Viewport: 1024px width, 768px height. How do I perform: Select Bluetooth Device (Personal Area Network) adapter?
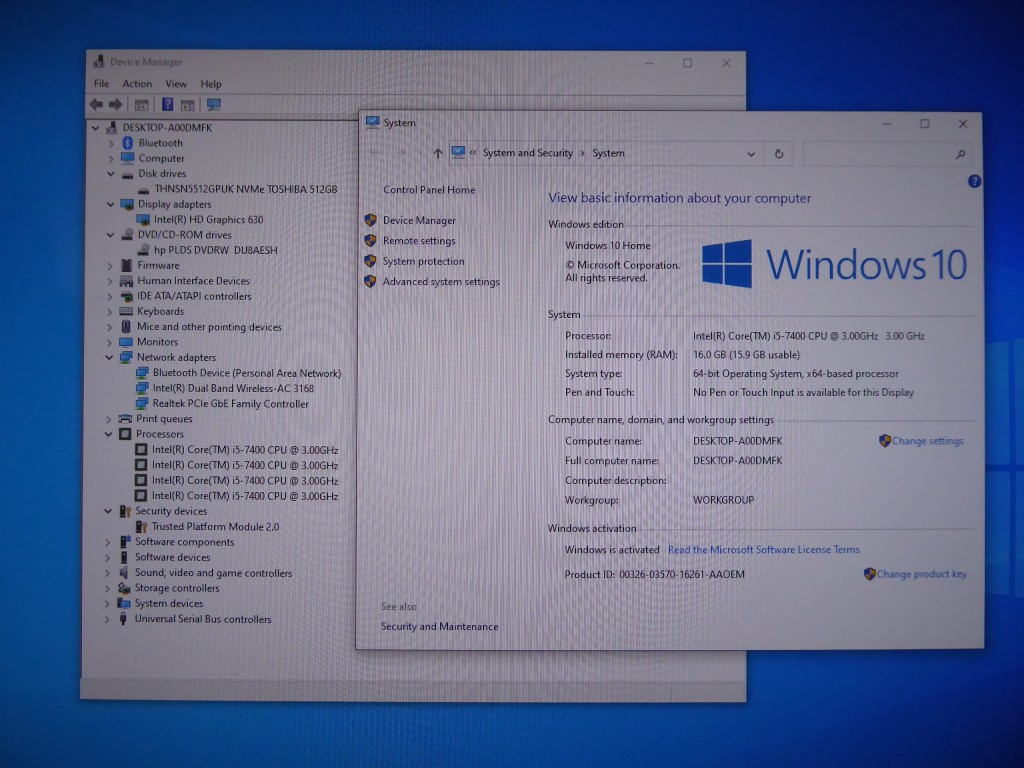coord(247,373)
